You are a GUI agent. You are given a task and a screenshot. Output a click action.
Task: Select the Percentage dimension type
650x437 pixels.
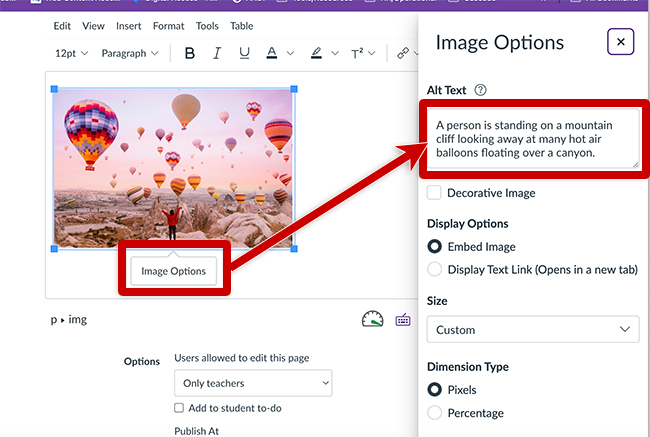(434, 413)
